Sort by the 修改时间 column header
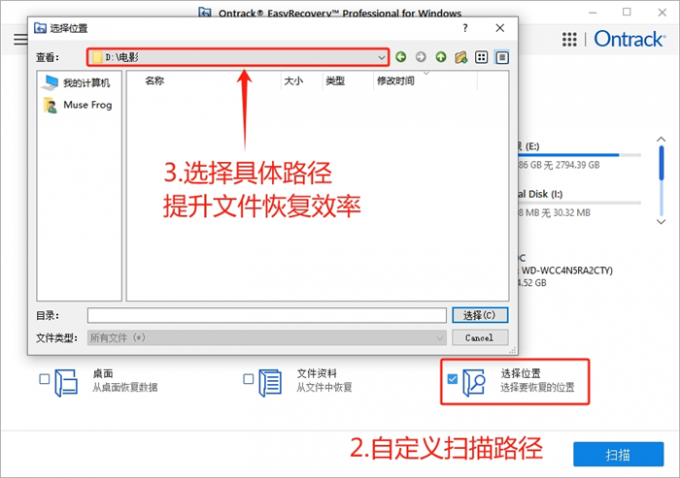Screen dimensions: 680x478 [x=396, y=81]
